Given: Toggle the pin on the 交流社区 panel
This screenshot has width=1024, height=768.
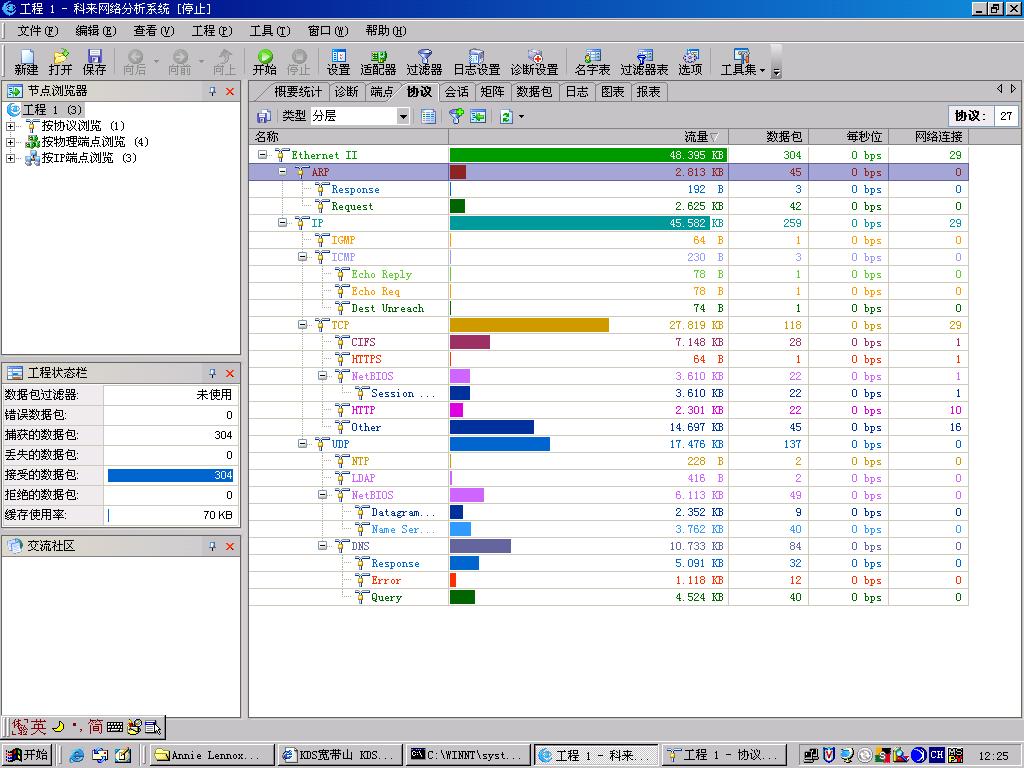Looking at the screenshot, I should (212, 546).
